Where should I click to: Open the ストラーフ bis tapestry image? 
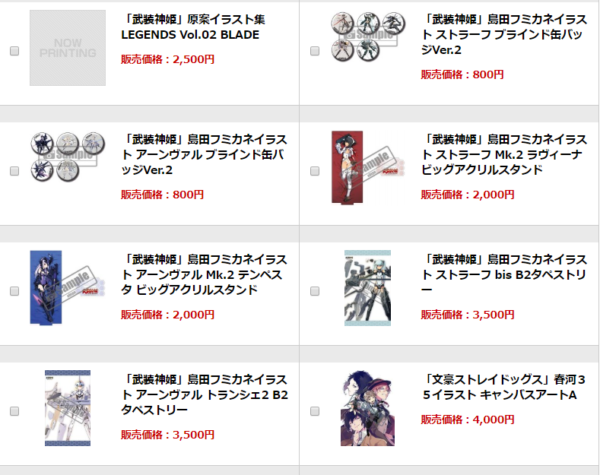[367, 288]
